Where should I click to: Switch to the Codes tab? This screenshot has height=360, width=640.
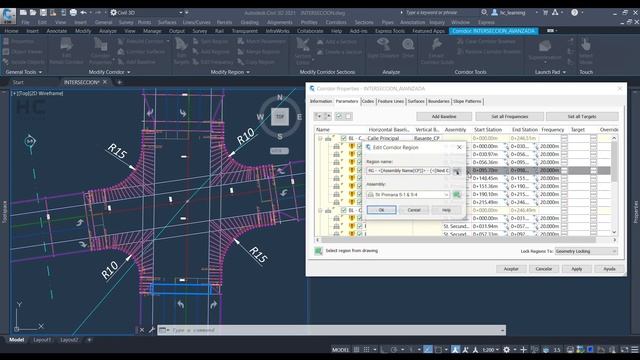pos(368,101)
